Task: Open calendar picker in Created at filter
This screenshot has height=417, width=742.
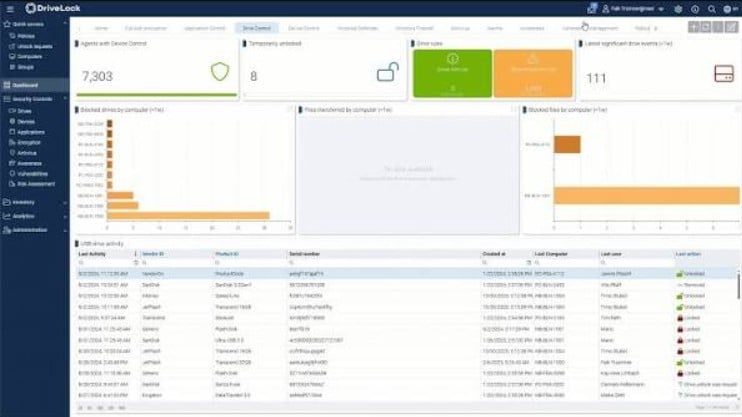Action: [x=529, y=263]
